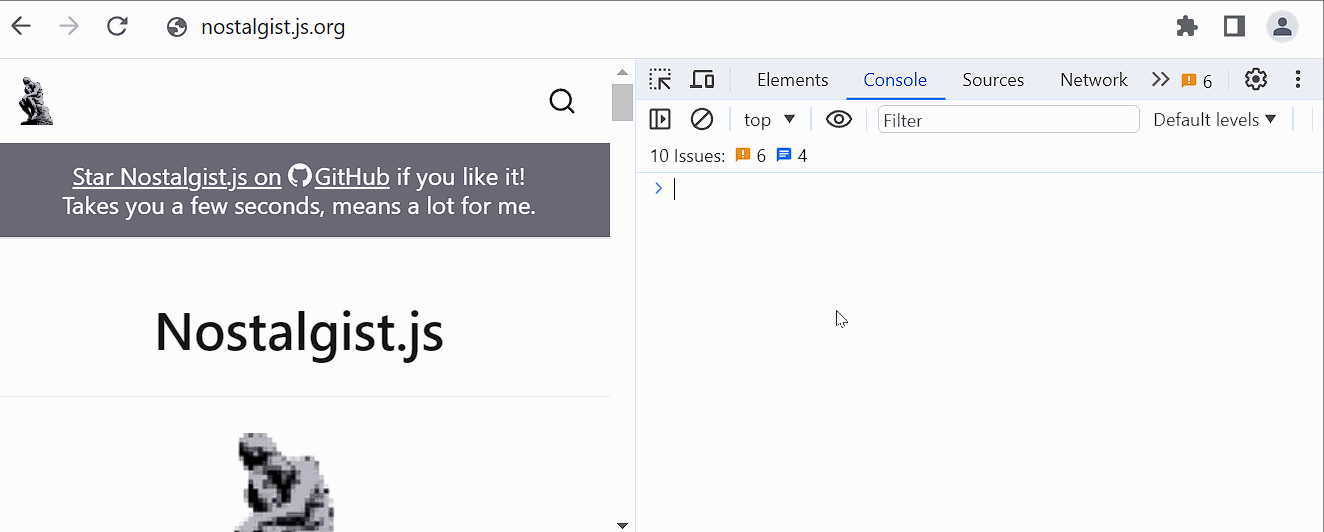Select the nostalgist.js.org address bar URL
The width and height of the screenshot is (1324, 532).
click(x=273, y=27)
